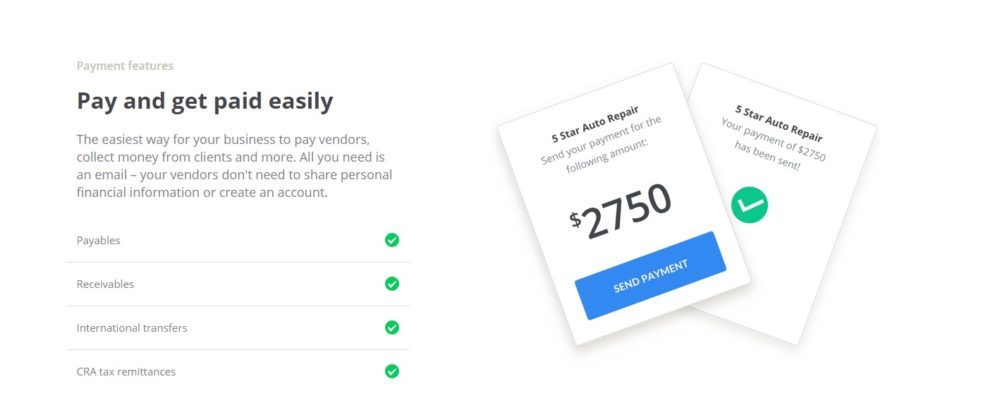Click the 'Pay and get paid easily' heading

pyautogui.click(x=205, y=101)
